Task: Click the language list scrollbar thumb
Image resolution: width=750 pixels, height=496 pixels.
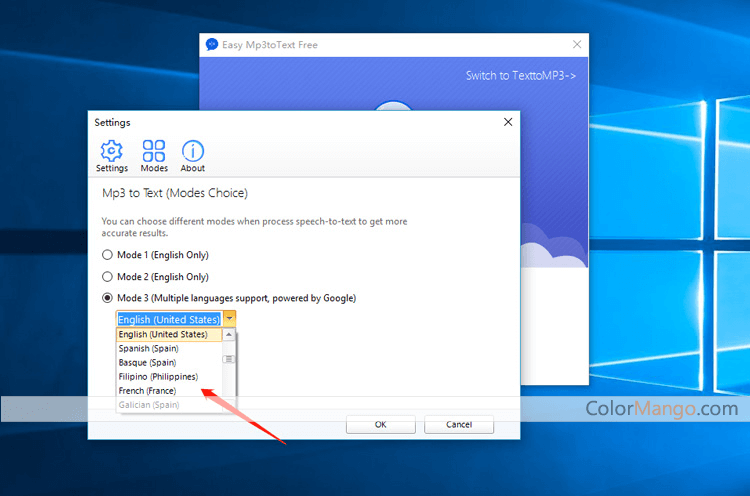Action: coord(229,359)
